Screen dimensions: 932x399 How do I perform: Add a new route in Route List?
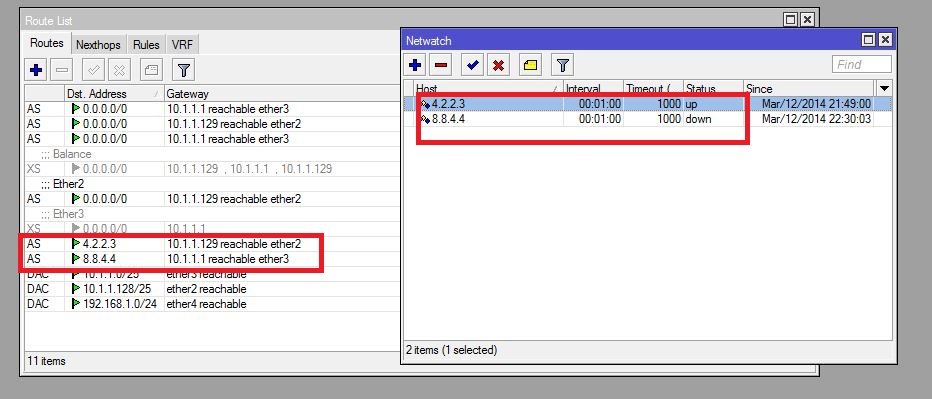tap(36, 71)
